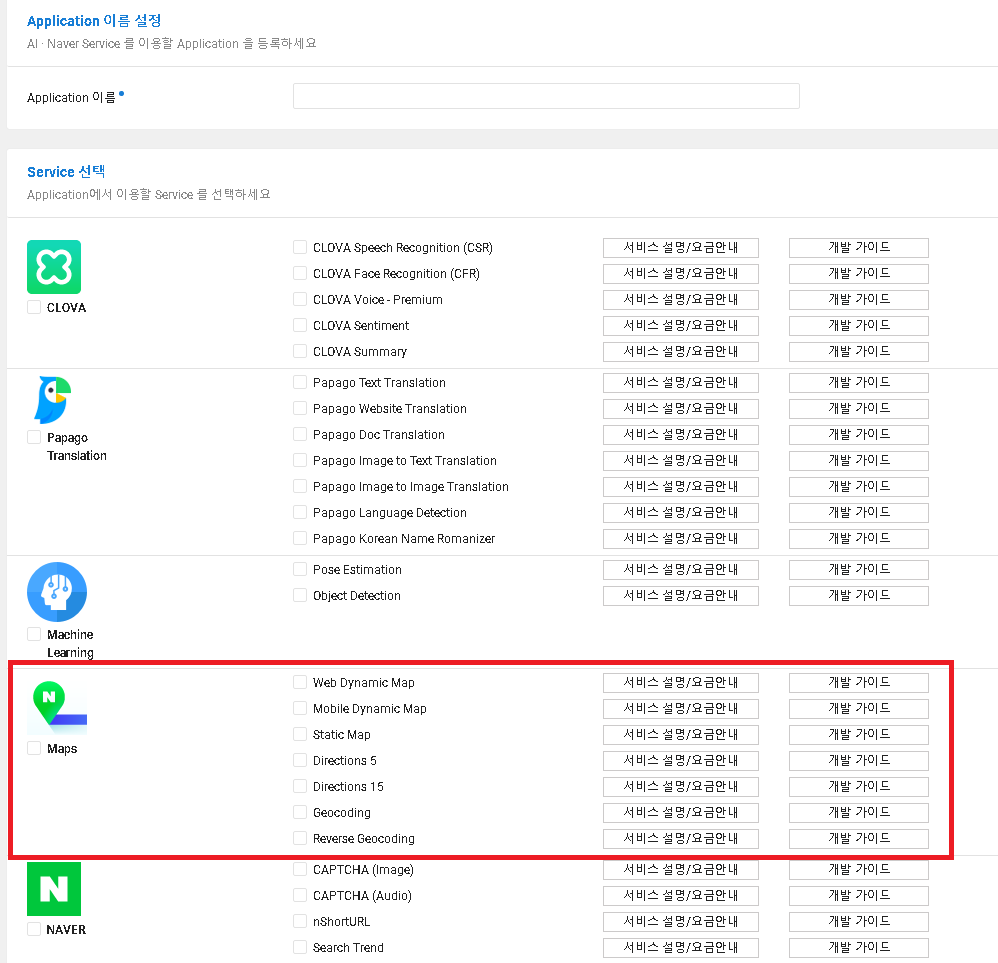998x963 pixels.
Task: Open 개발 가이드 for nShortURL
Action: [x=859, y=922]
